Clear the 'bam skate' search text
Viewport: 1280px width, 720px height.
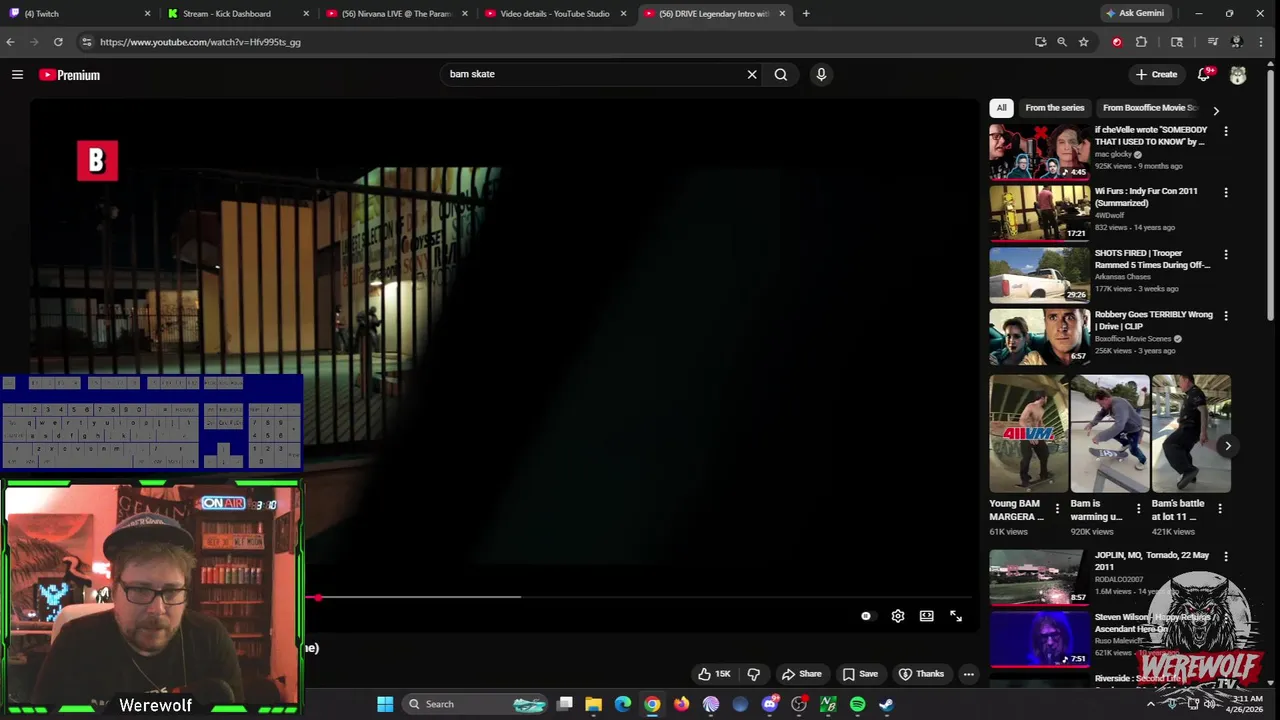point(752,74)
